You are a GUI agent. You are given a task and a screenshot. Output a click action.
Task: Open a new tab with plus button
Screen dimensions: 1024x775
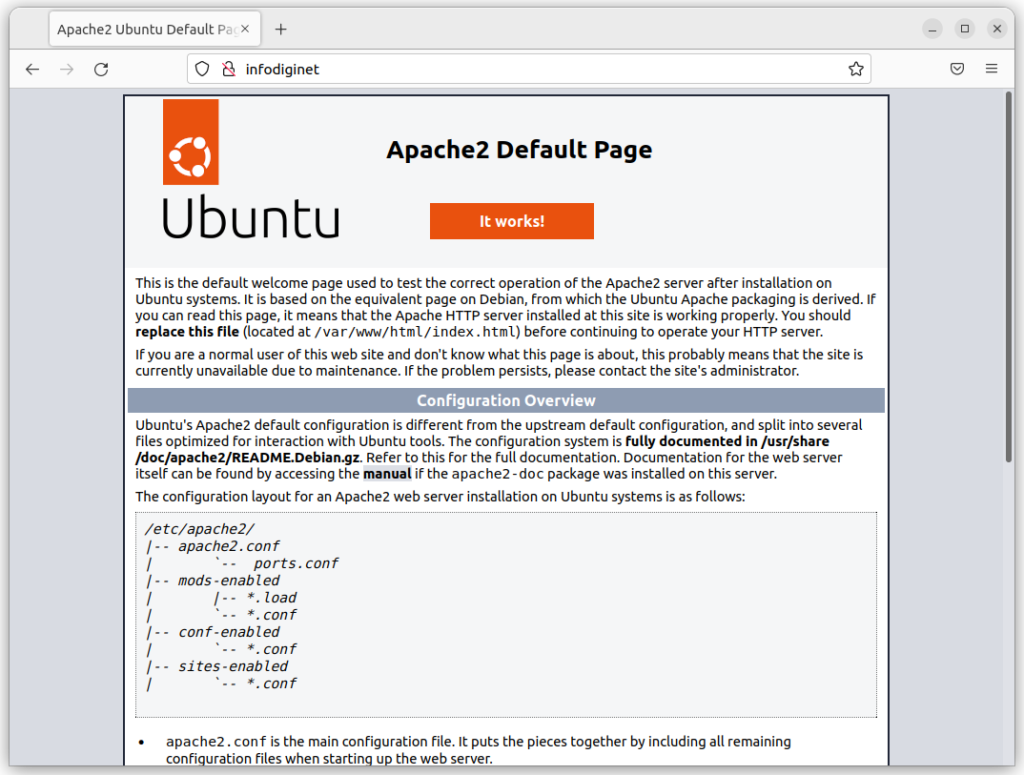[281, 29]
